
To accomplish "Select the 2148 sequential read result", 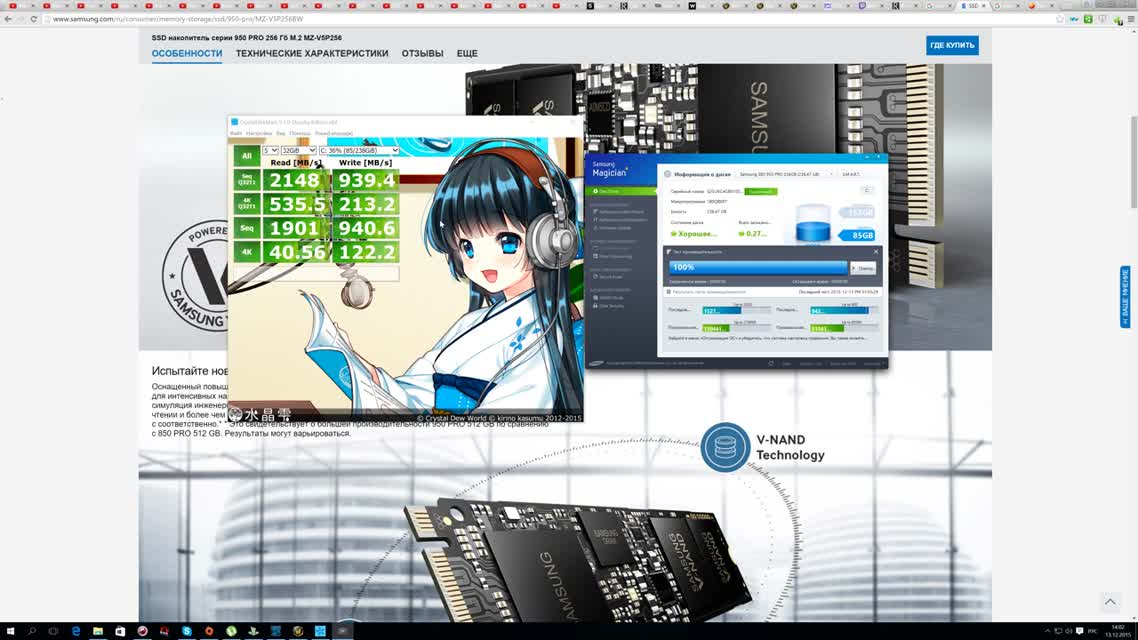I will pyautogui.click(x=295, y=180).
